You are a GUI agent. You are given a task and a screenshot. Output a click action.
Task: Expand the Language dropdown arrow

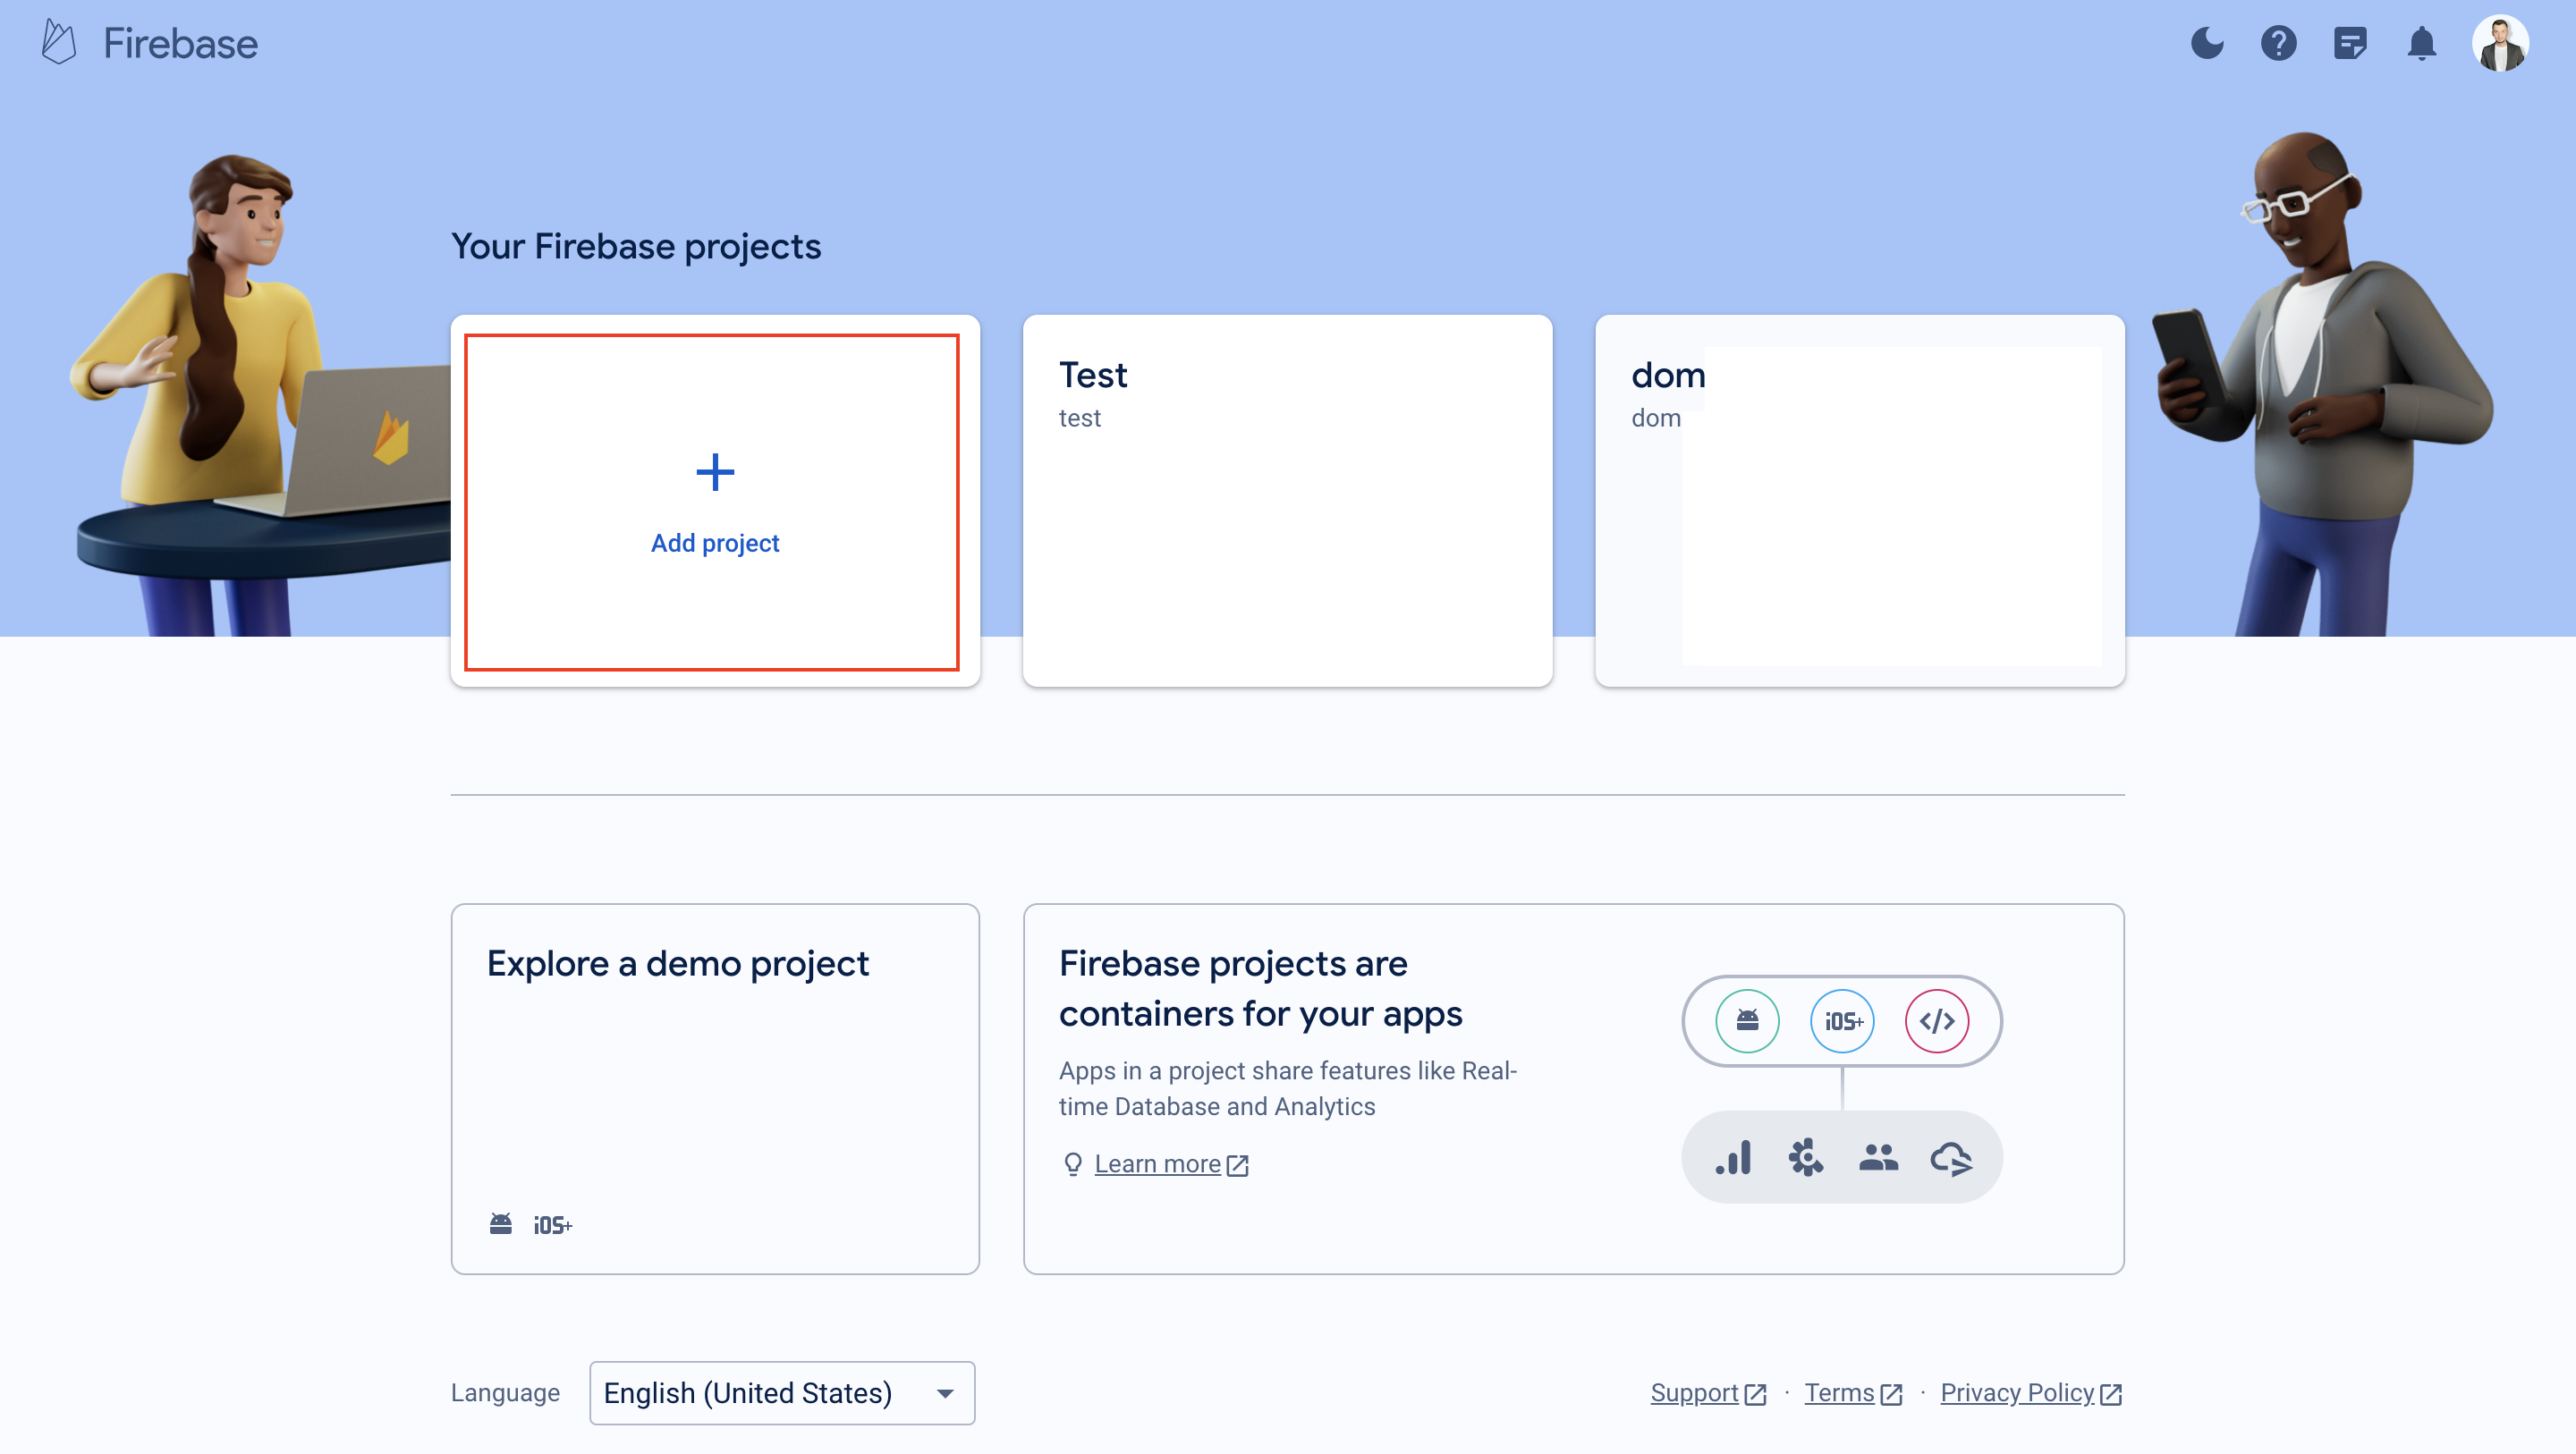point(944,1393)
